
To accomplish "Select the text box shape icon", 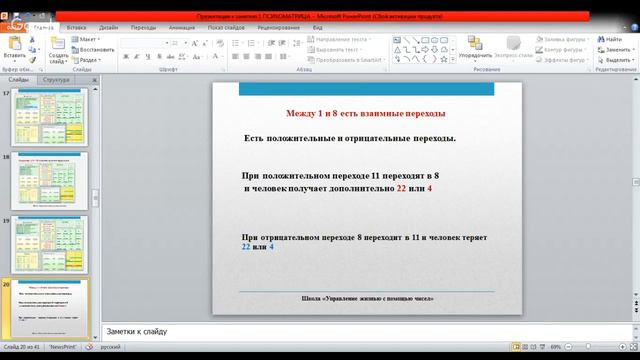I will click(x=397, y=40).
